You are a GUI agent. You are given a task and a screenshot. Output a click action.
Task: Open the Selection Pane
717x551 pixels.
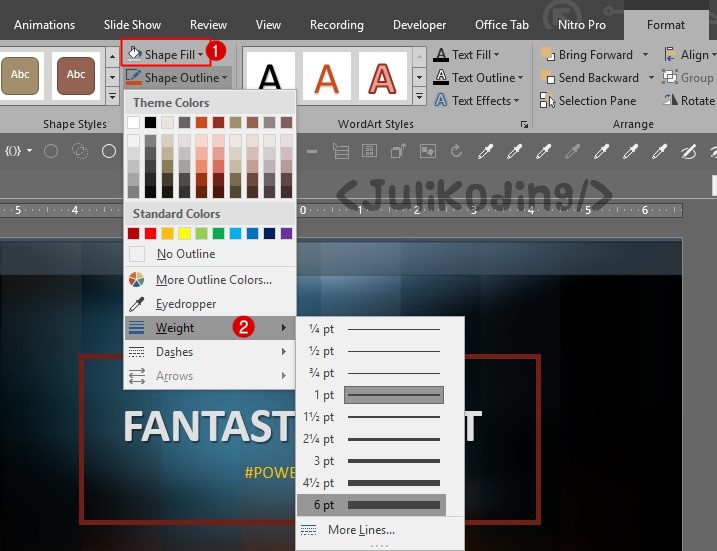click(589, 101)
